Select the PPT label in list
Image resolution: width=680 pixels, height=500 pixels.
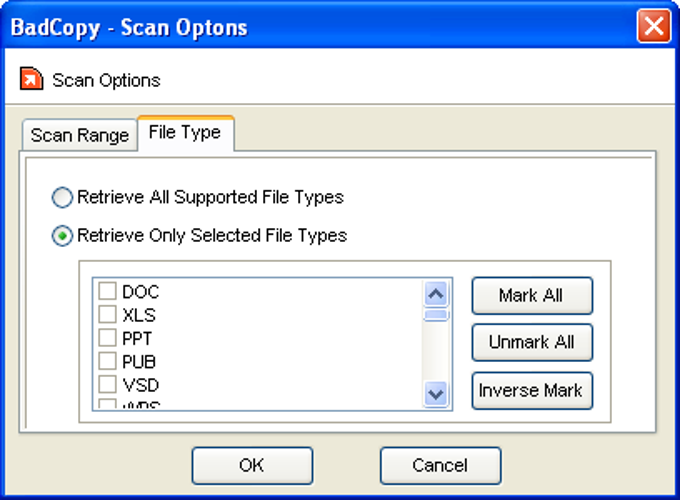[x=137, y=338]
